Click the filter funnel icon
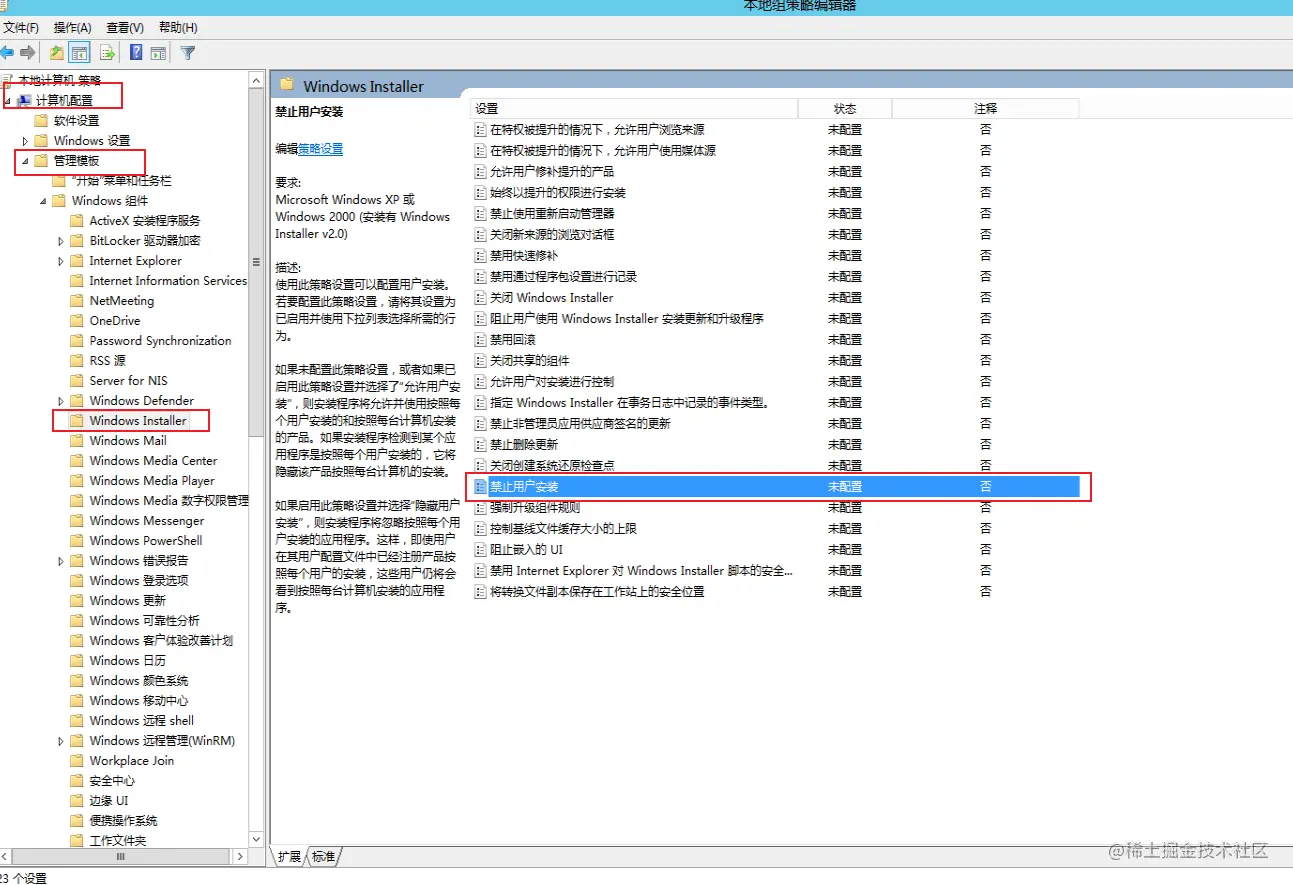This screenshot has height=885, width=1293. (187, 52)
